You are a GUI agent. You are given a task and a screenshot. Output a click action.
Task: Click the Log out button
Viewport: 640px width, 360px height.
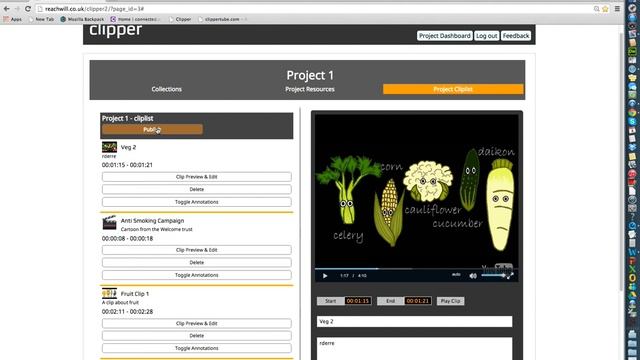pyautogui.click(x=487, y=36)
